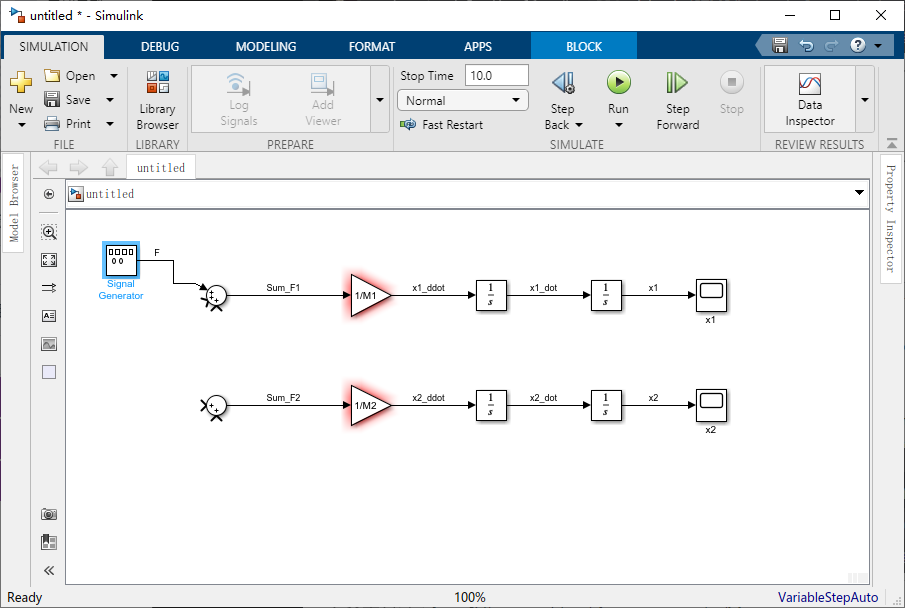Navigate forward in model hierarchy
Image resolution: width=905 pixels, height=608 pixels.
click(78, 167)
